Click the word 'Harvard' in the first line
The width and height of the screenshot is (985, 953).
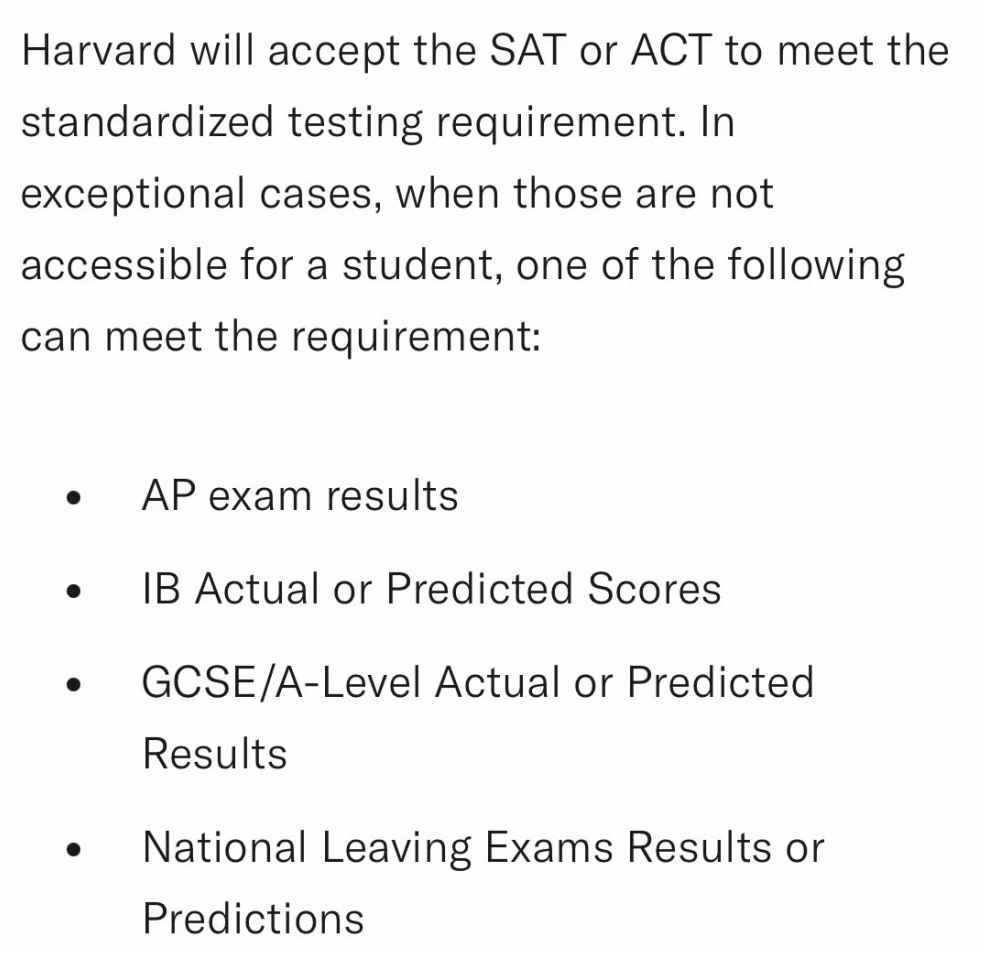(x=99, y=50)
